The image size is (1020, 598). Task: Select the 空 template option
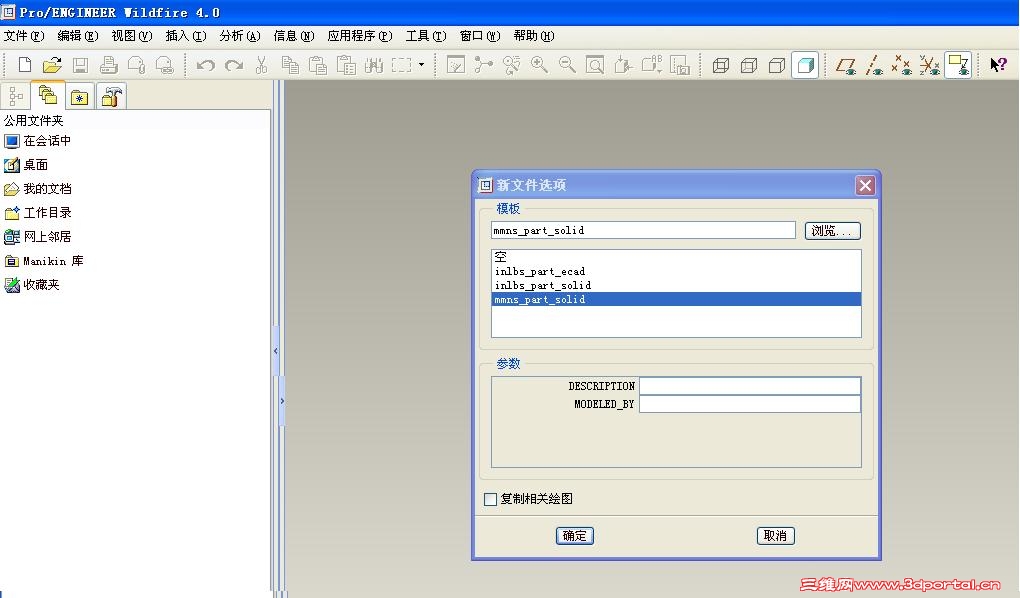(x=676, y=256)
